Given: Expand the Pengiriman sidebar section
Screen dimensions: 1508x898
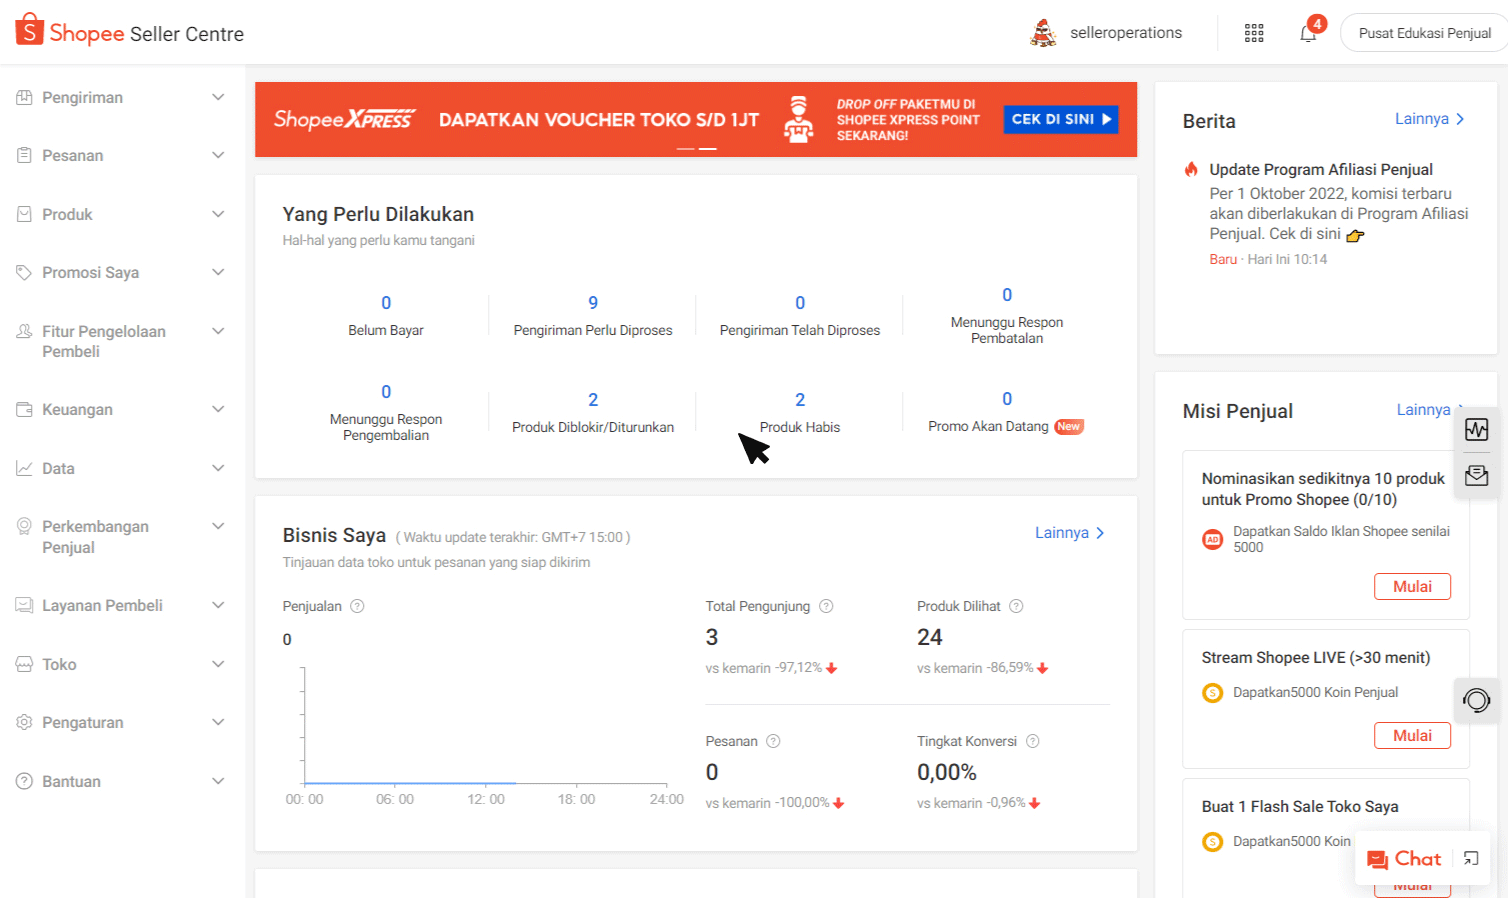Looking at the screenshot, I should coord(120,97).
